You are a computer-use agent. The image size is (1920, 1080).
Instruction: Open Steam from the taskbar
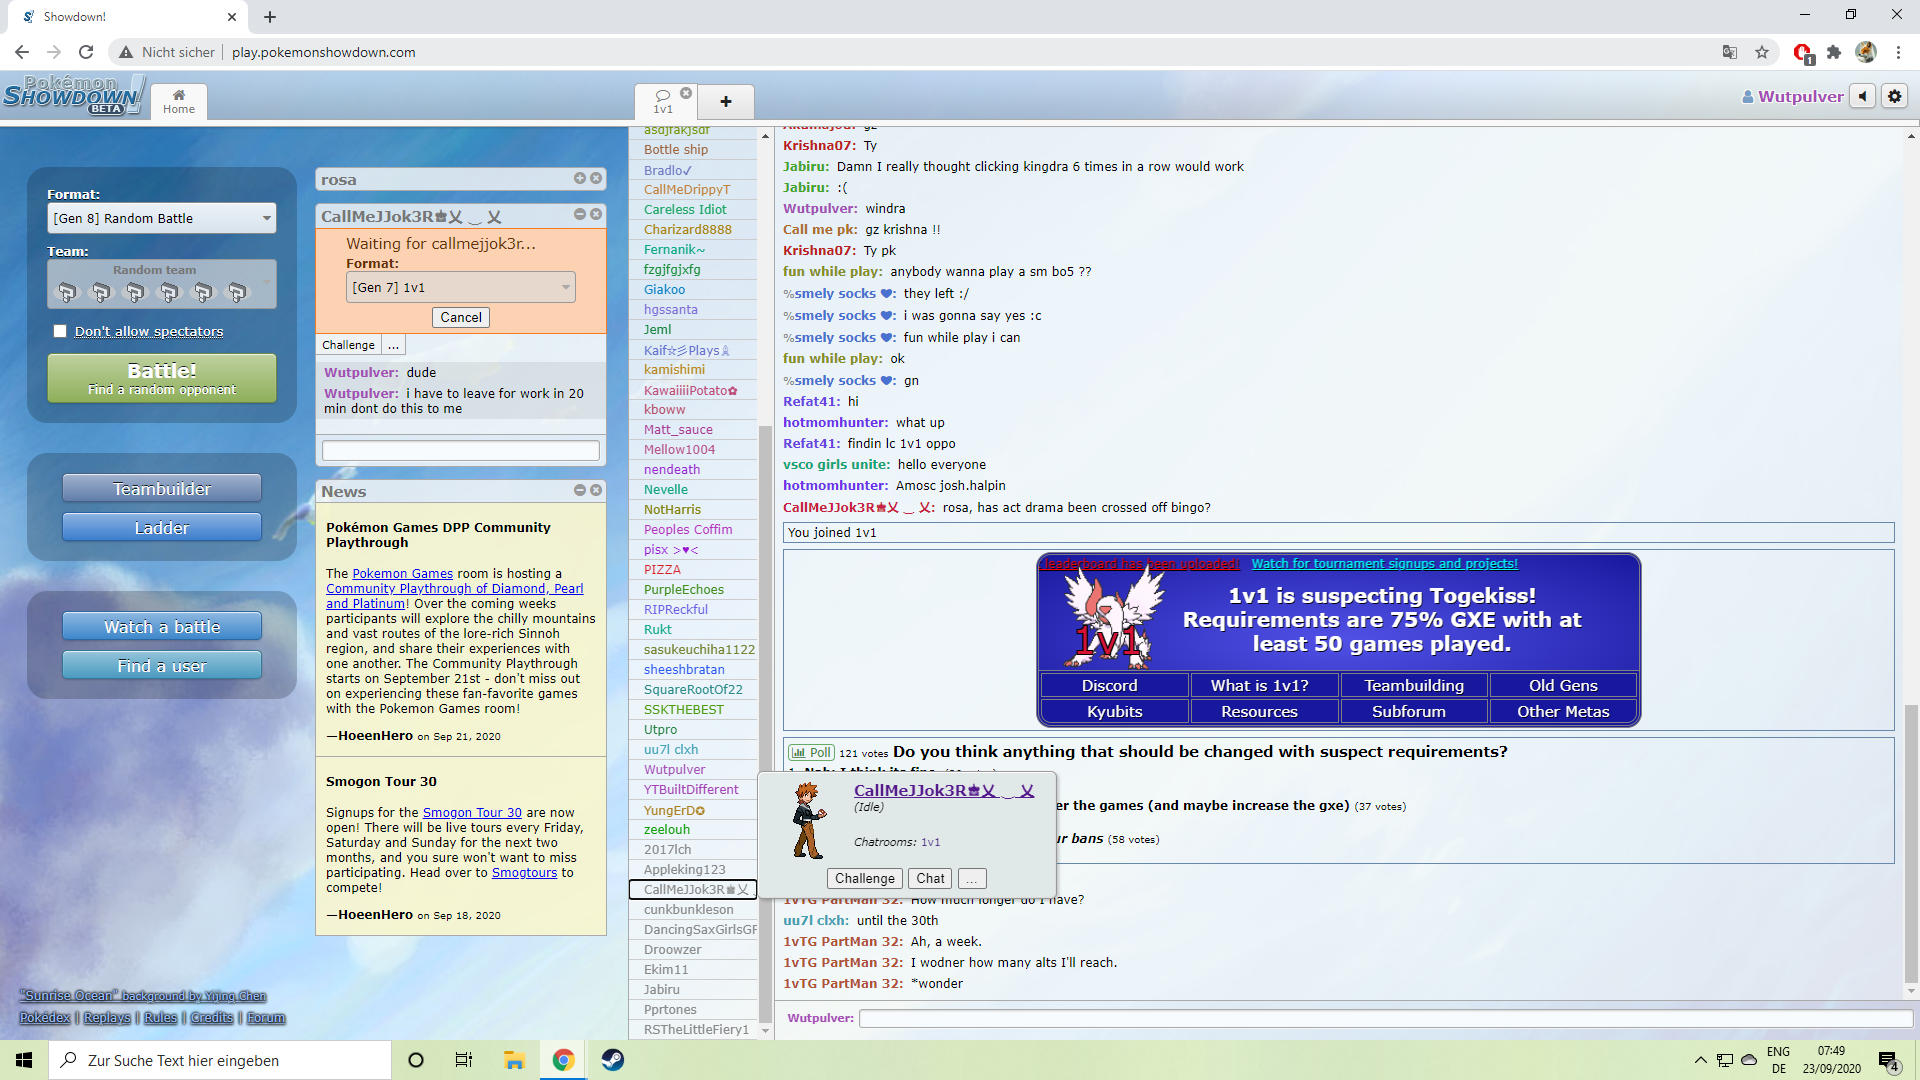pos(613,1060)
